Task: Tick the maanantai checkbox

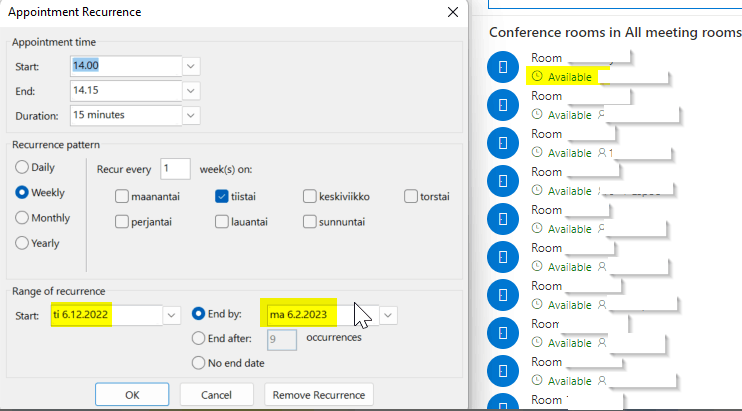Action: [x=122, y=196]
